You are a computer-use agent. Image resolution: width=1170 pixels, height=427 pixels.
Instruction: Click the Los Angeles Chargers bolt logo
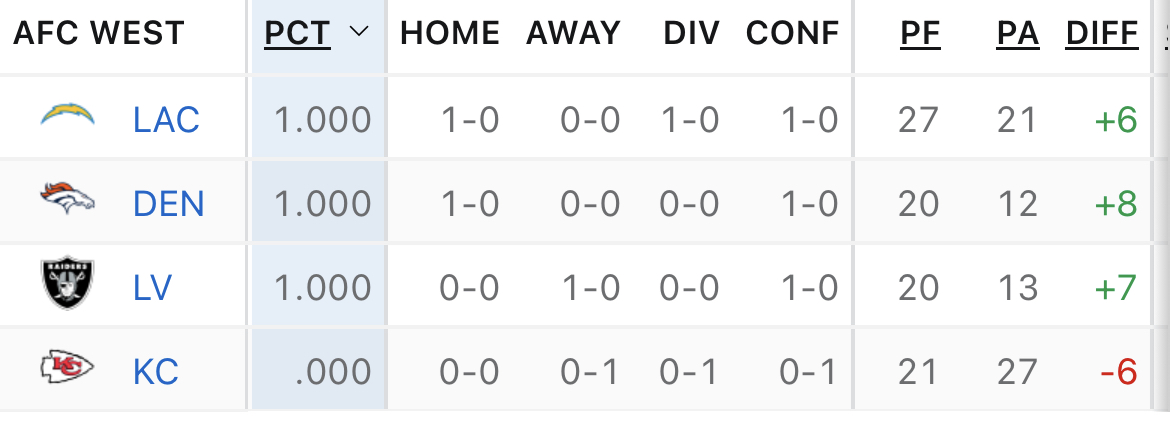click(x=67, y=115)
